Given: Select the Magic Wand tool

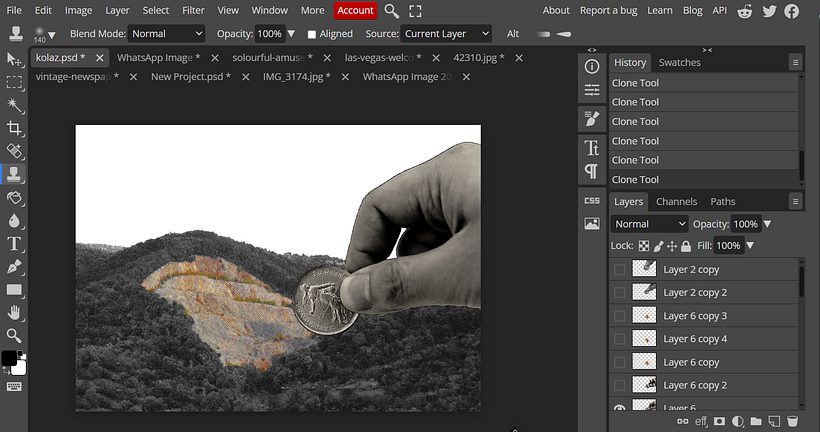Looking at the screenshot, I should (x=14, y=105).
